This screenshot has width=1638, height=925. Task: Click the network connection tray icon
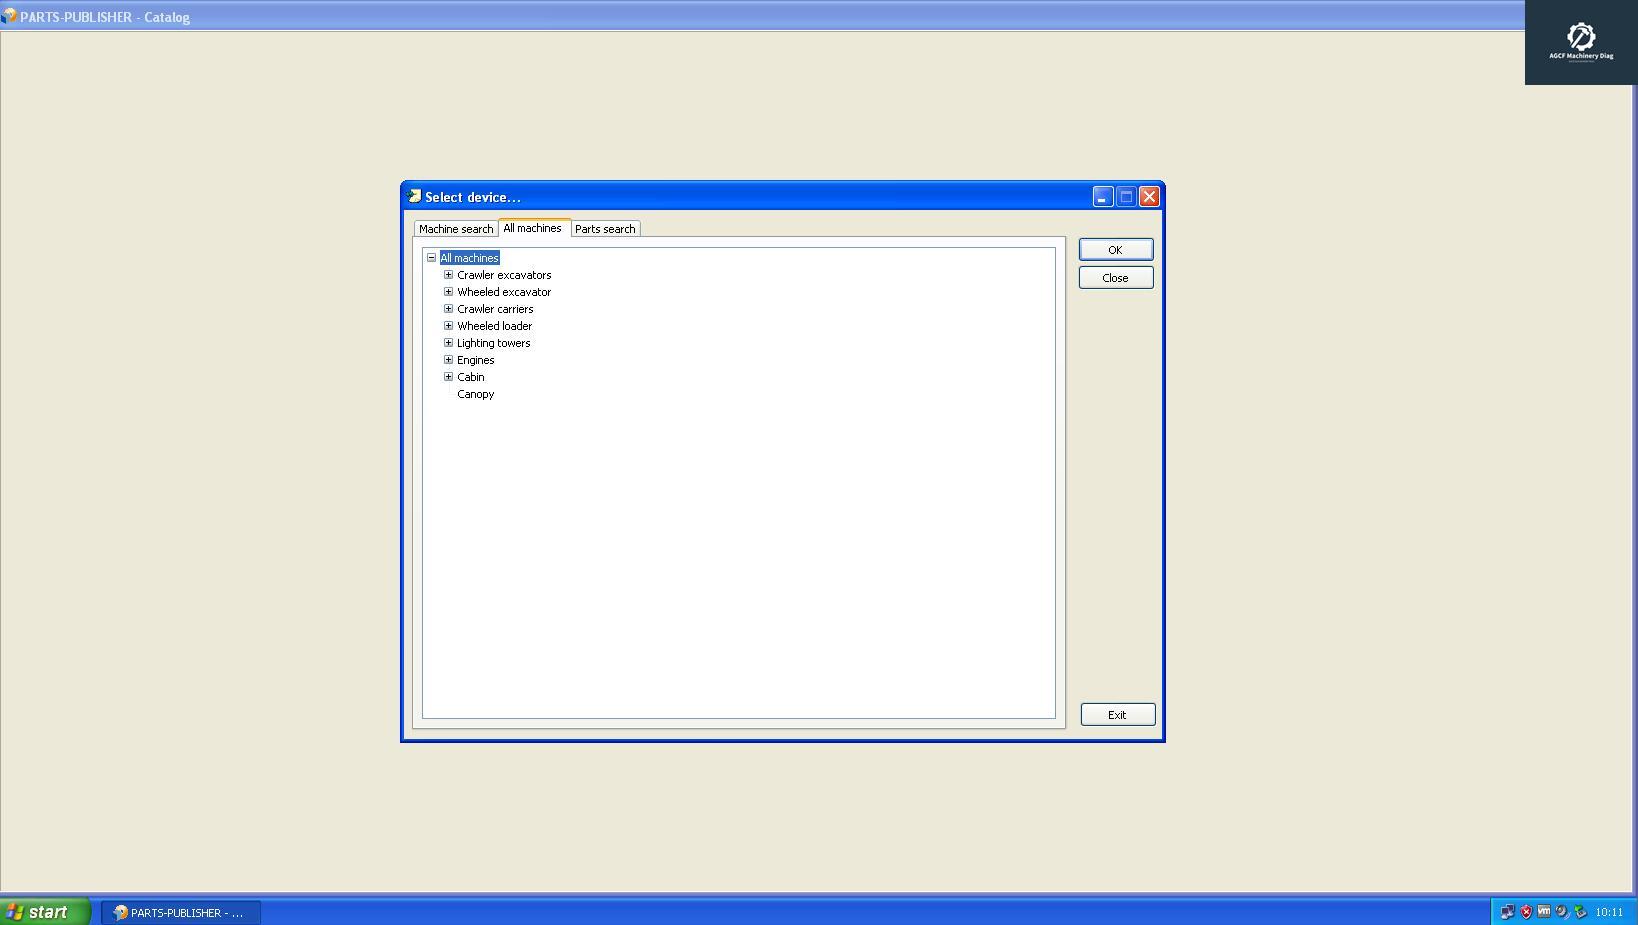[x=1507, y=912]
